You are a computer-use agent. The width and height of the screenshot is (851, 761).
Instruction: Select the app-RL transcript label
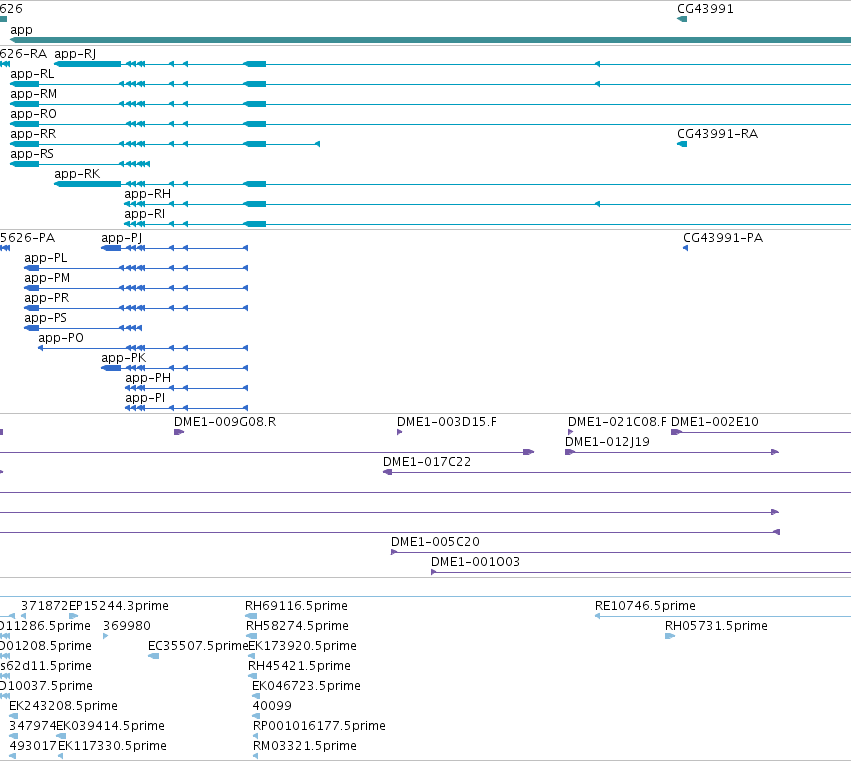[x=32, y=74]
